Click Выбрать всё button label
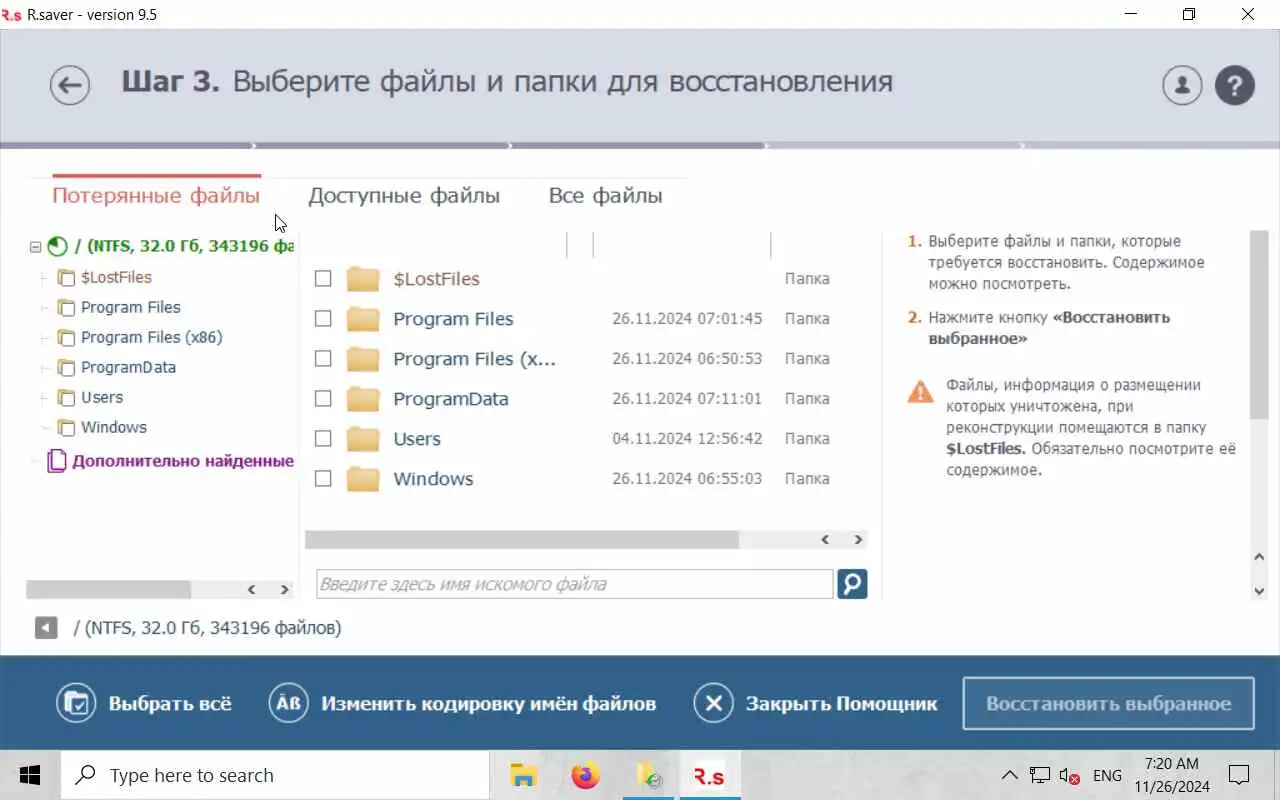 (x=170, y=704)
